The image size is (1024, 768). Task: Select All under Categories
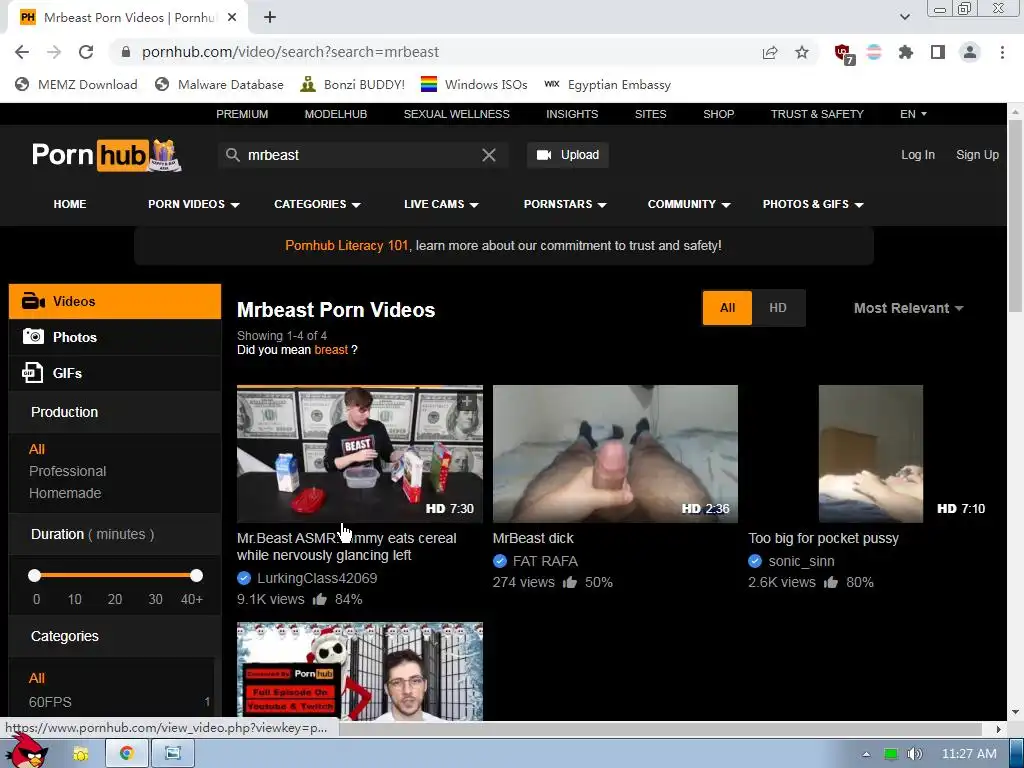pos(37,679)
